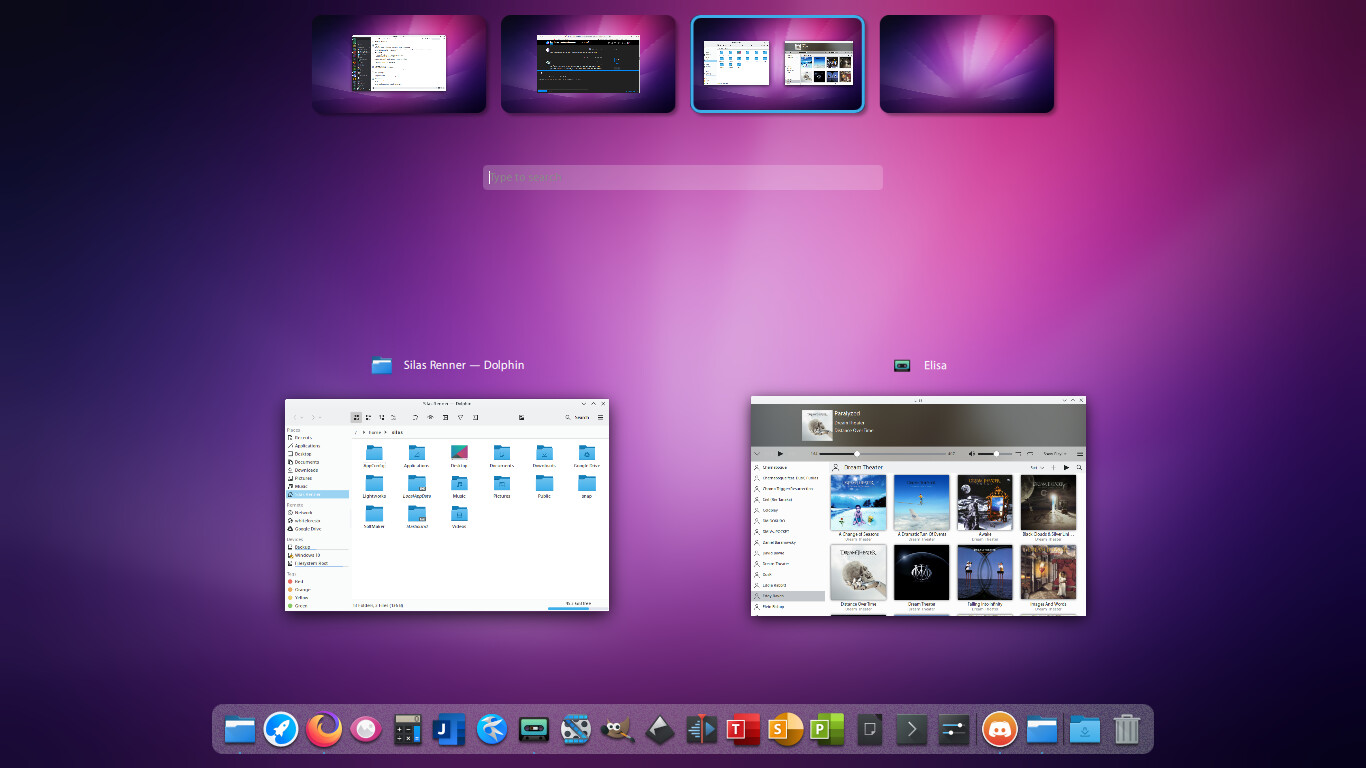Select the Dolphin file manager window preview
This screenshot has width=1366, height=768.
coord(447,505)
